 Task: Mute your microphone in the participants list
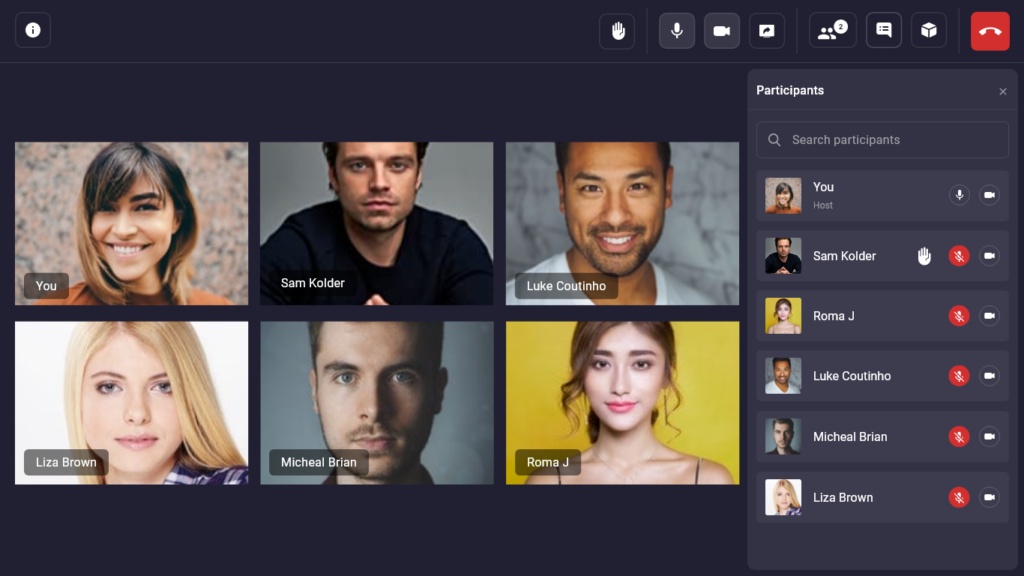959,195
